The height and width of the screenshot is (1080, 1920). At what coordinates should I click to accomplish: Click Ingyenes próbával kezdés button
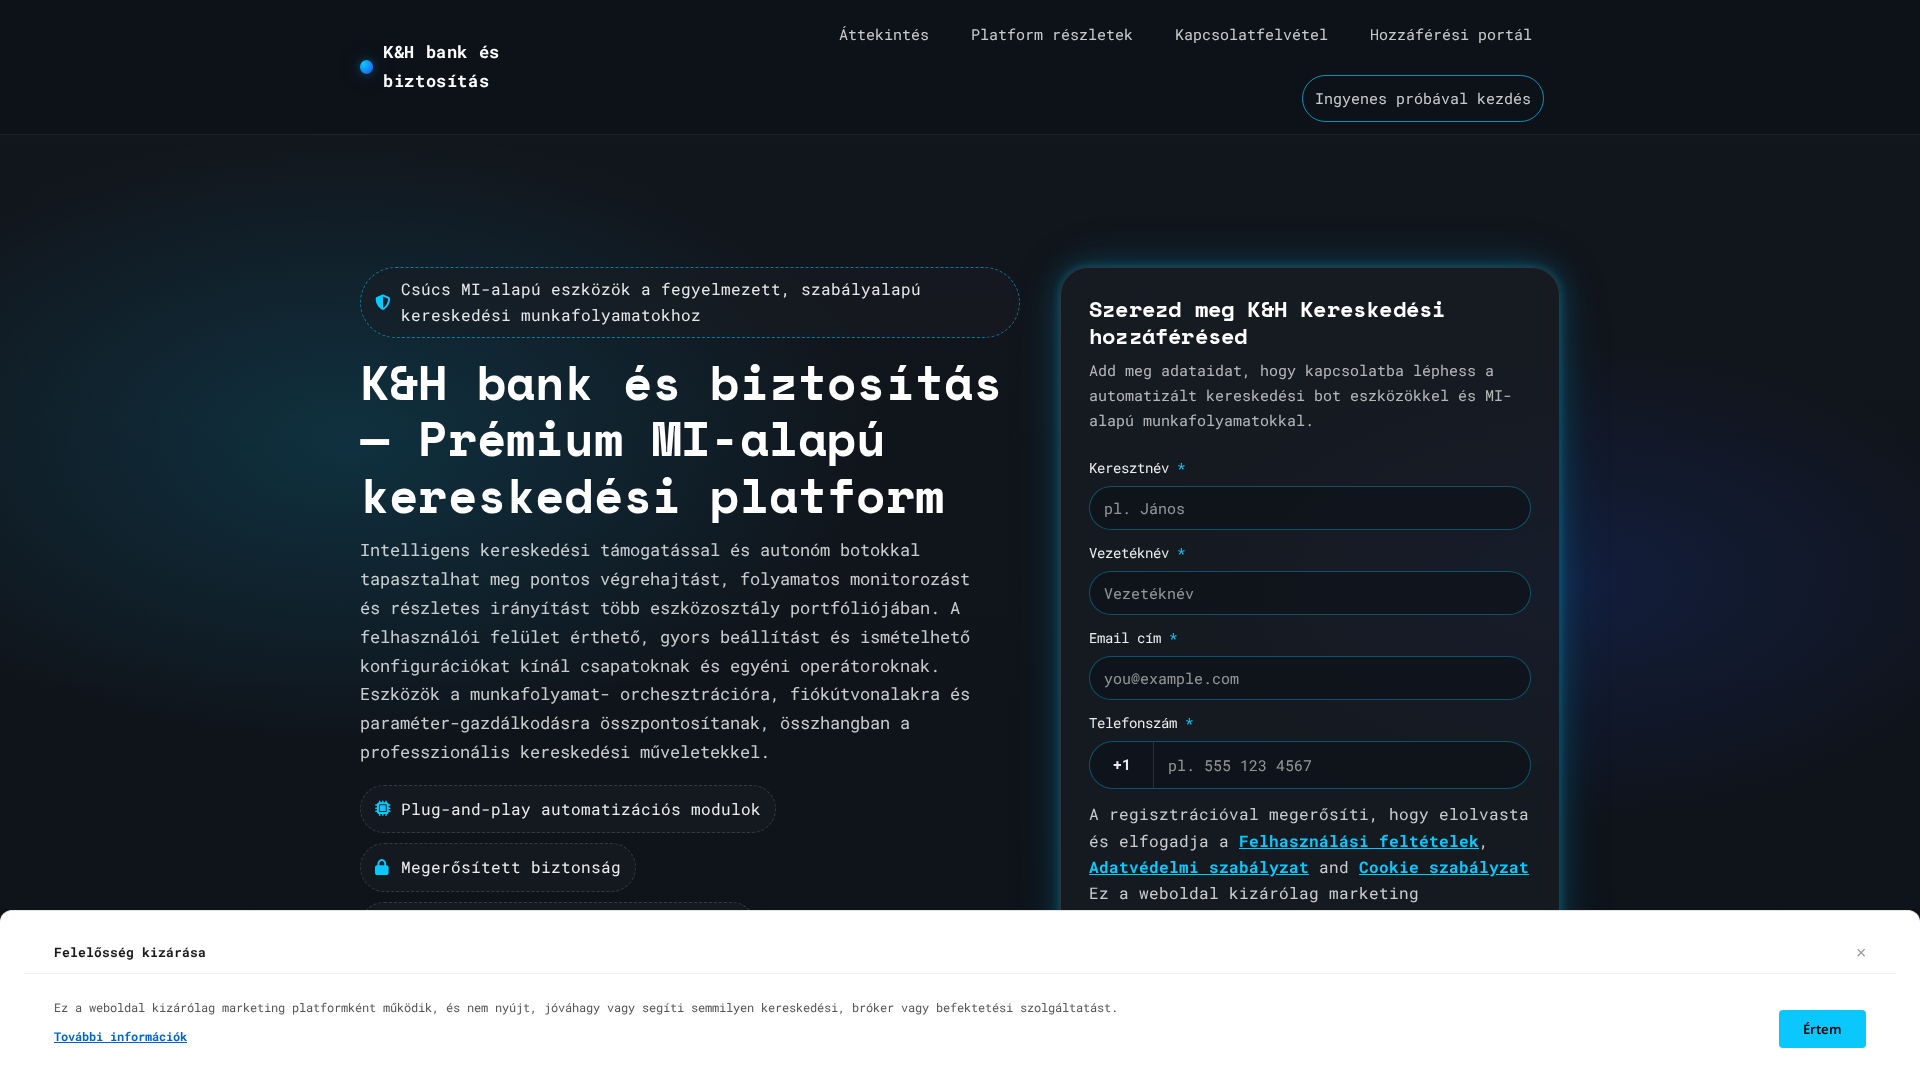(1423, 98)
